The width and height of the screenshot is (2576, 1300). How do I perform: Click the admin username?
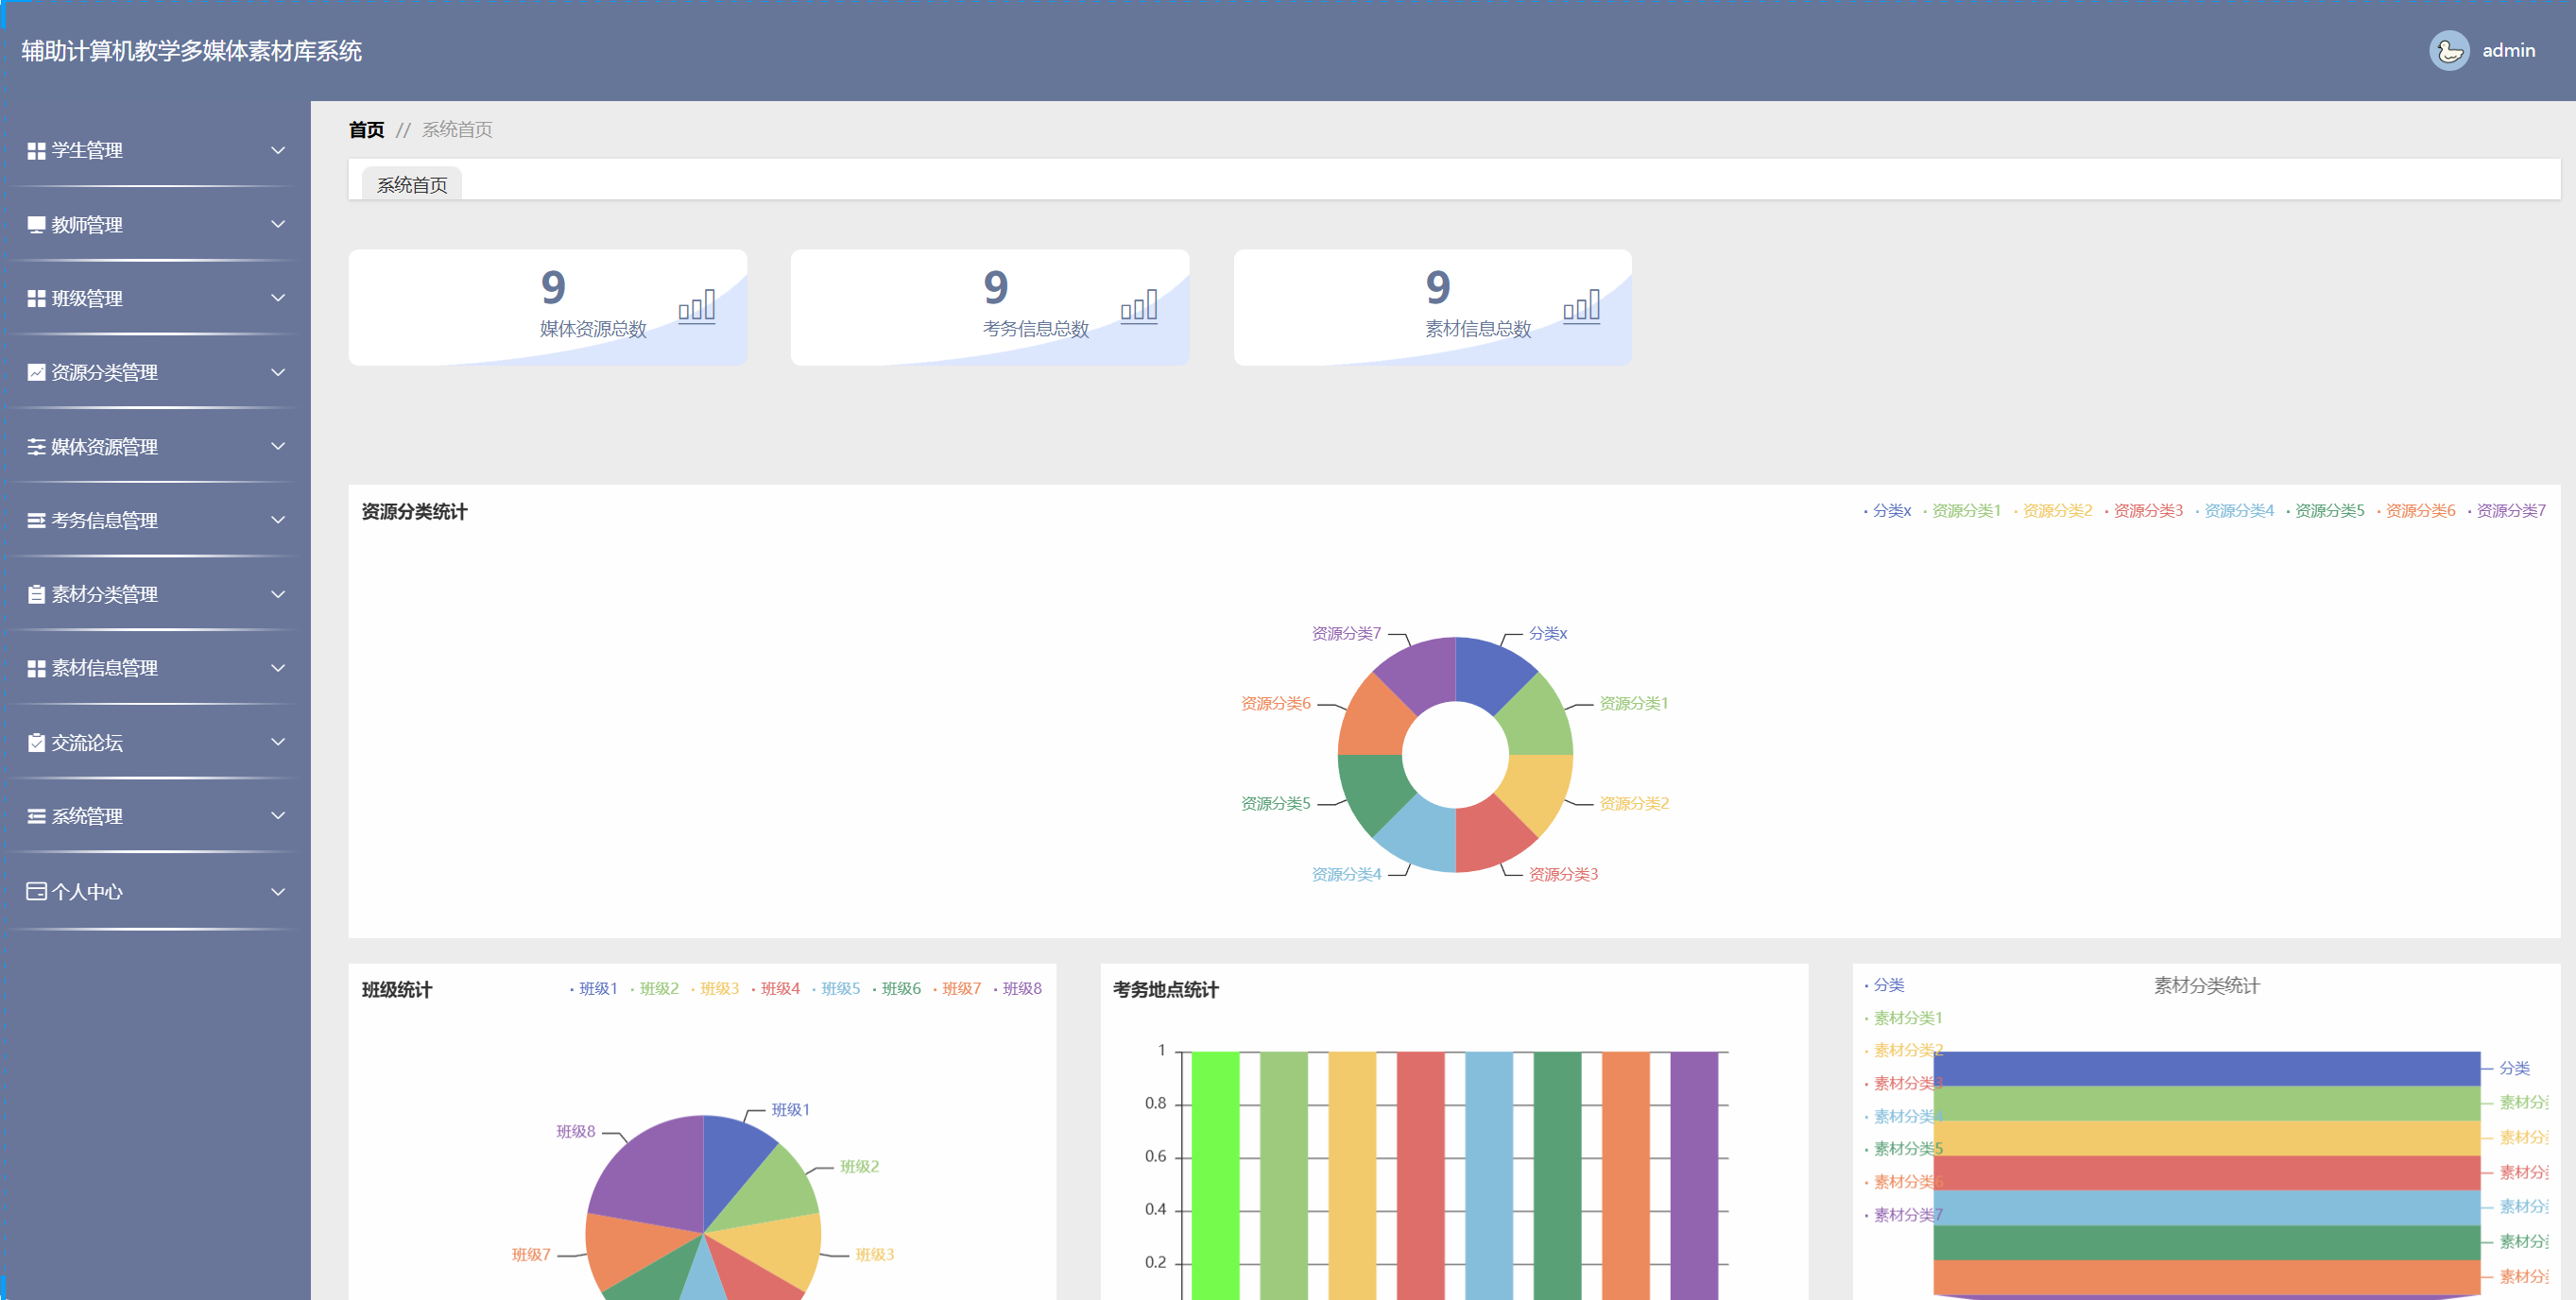[x=2508, y=51]
